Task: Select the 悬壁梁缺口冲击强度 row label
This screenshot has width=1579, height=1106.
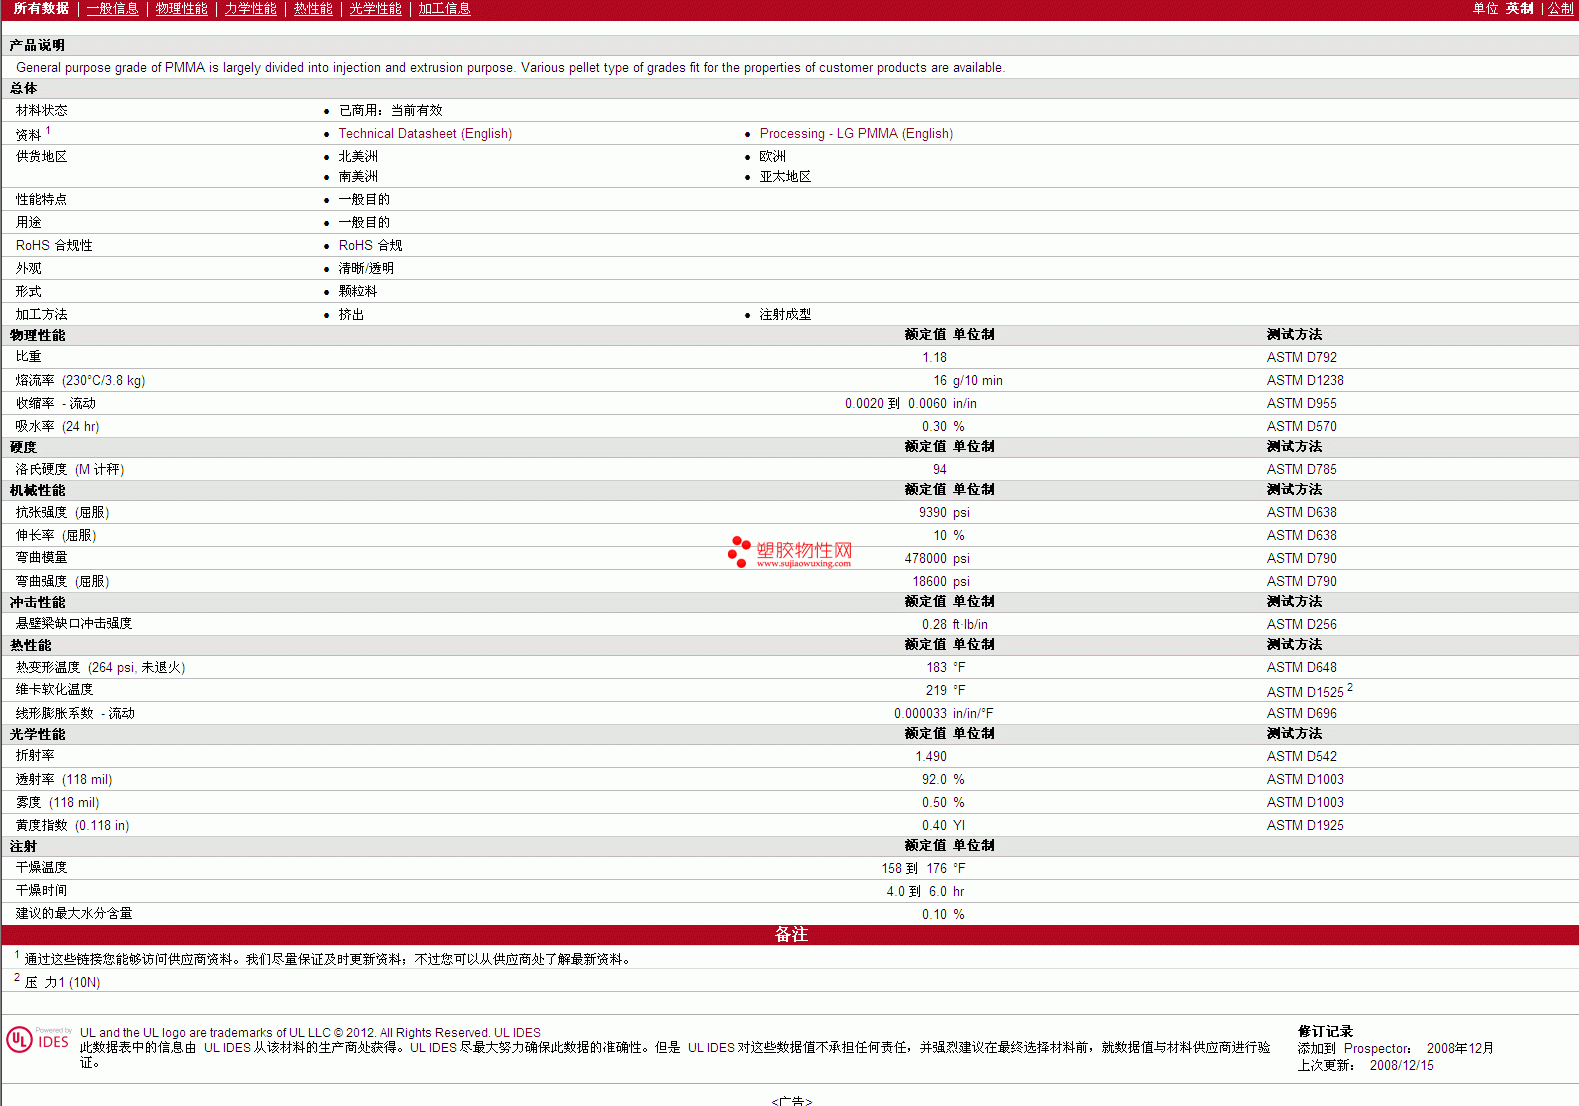Action: (74, 624)
